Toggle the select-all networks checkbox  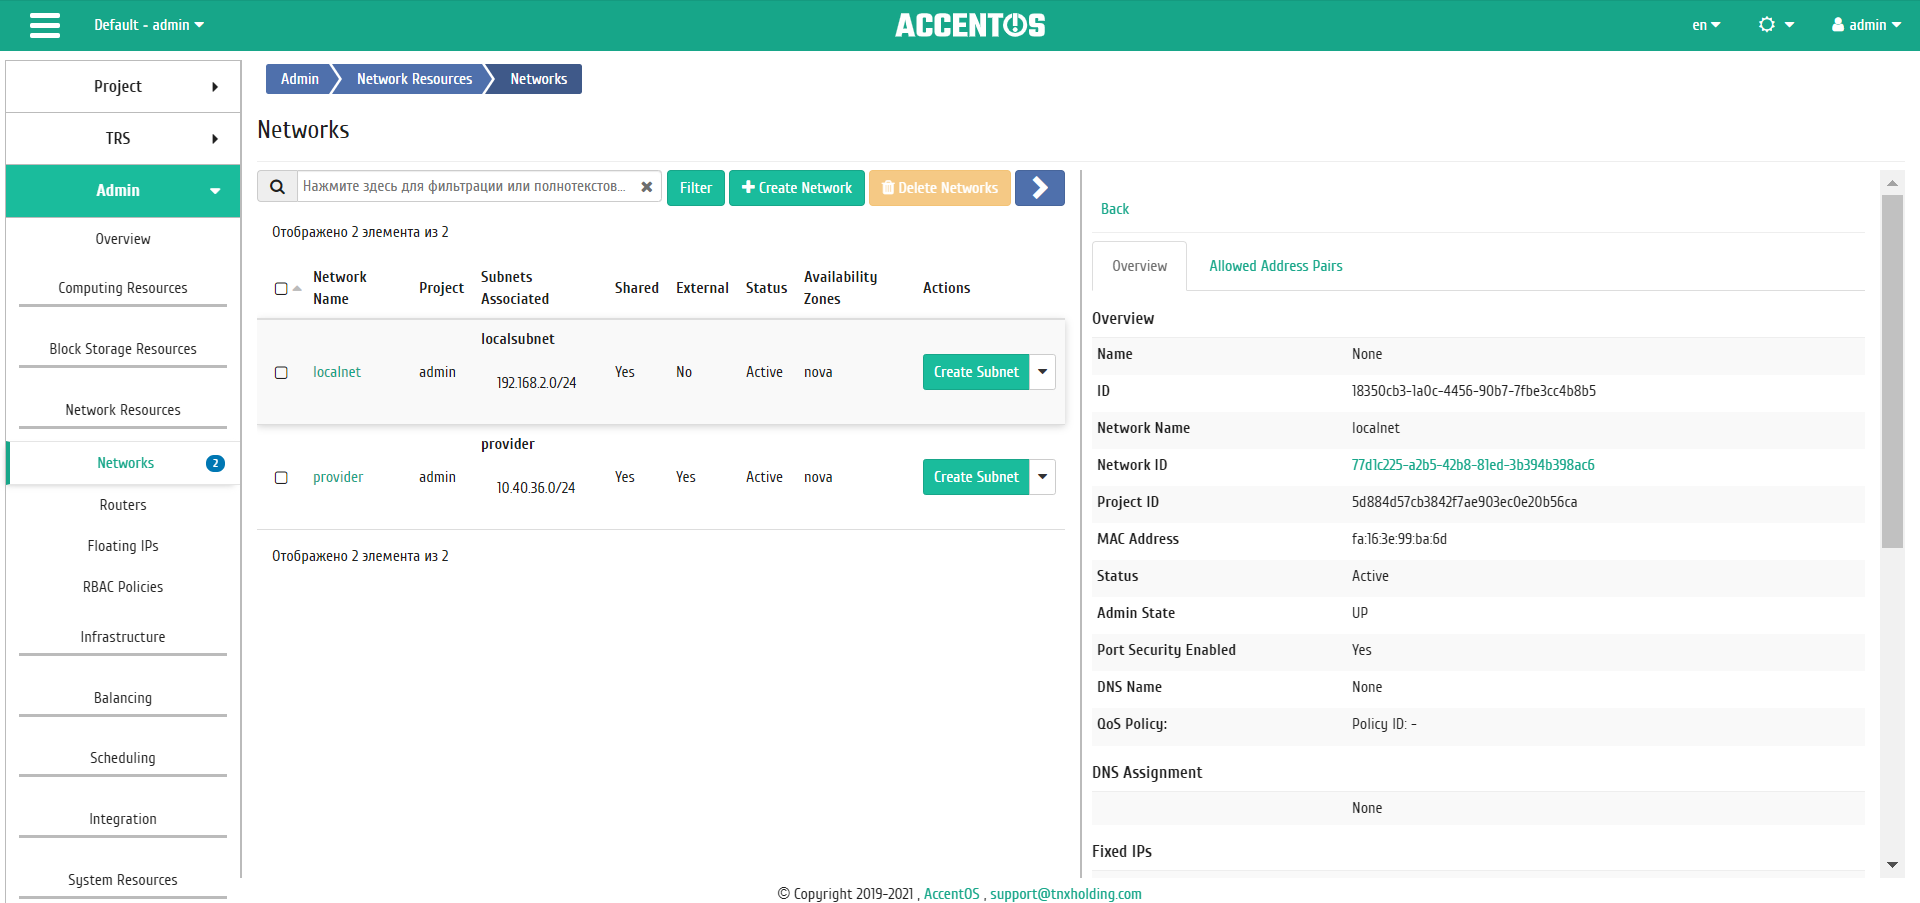tap(281, 289)
